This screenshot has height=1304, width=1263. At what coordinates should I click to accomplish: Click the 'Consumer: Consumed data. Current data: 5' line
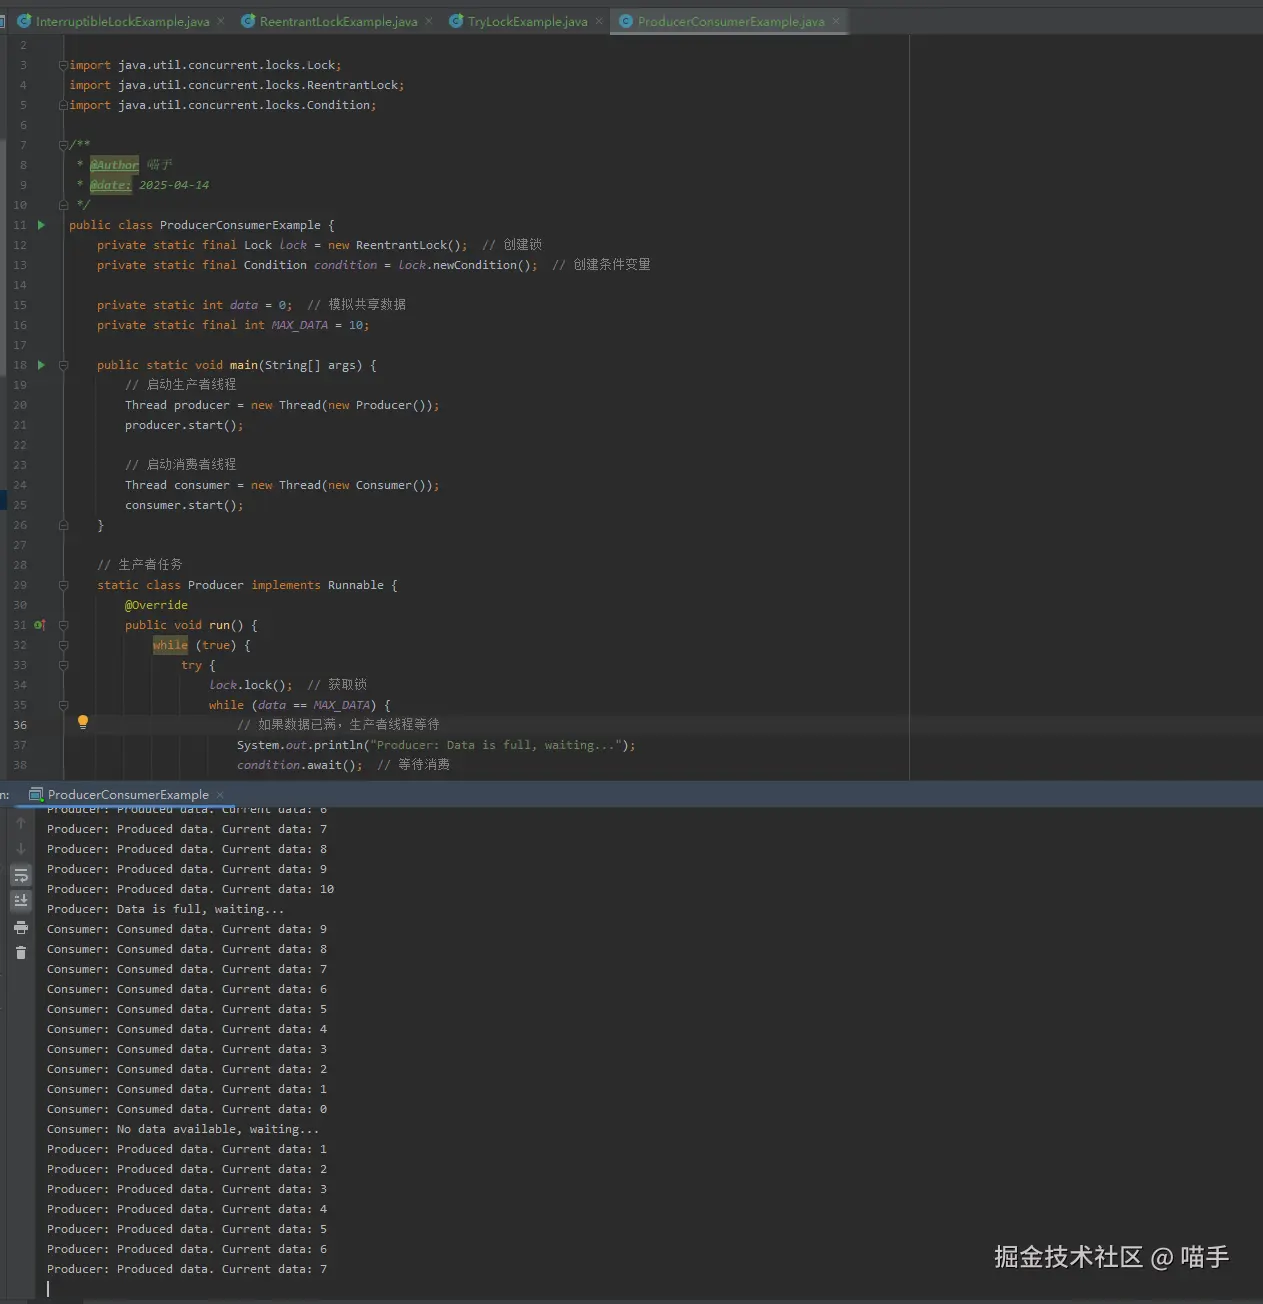pos(187,1009)
